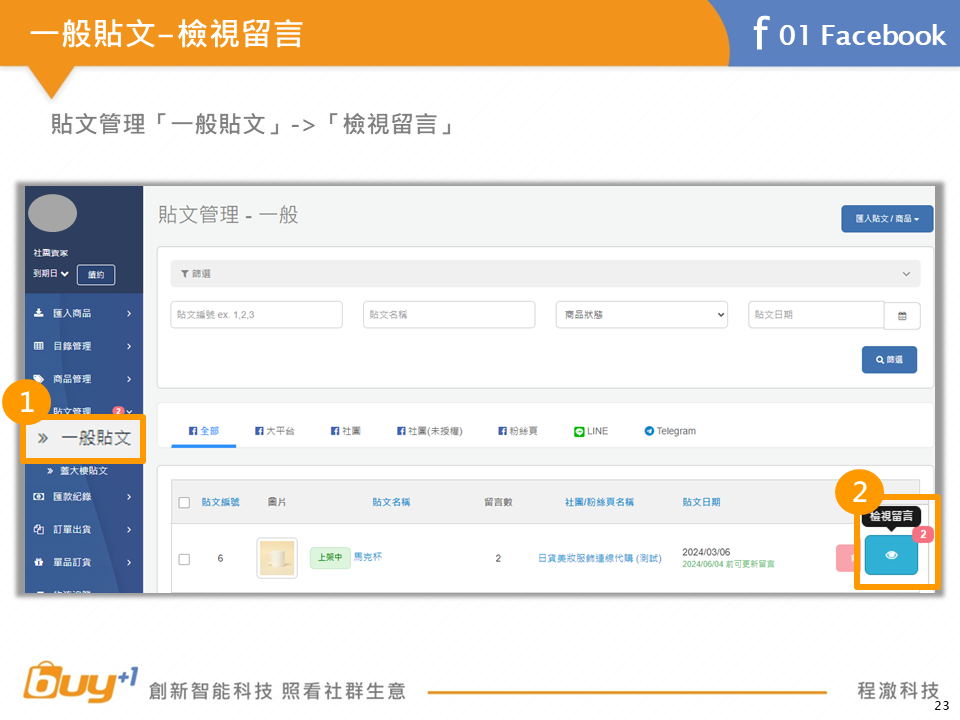Open the 商品狀態 dropdown
Image resolution: width=960 pixels, height=720 pixels.
coord(641,315)
